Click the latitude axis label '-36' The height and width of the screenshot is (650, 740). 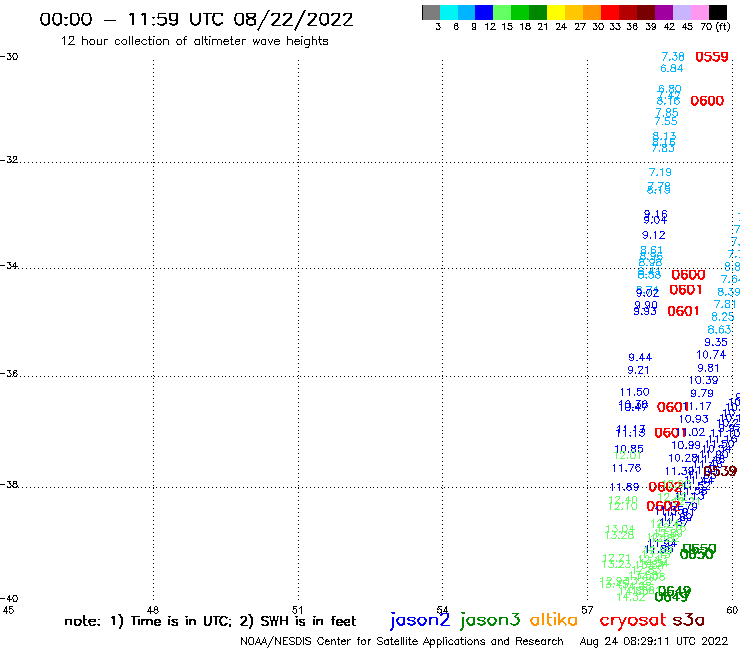click(9, 373)
